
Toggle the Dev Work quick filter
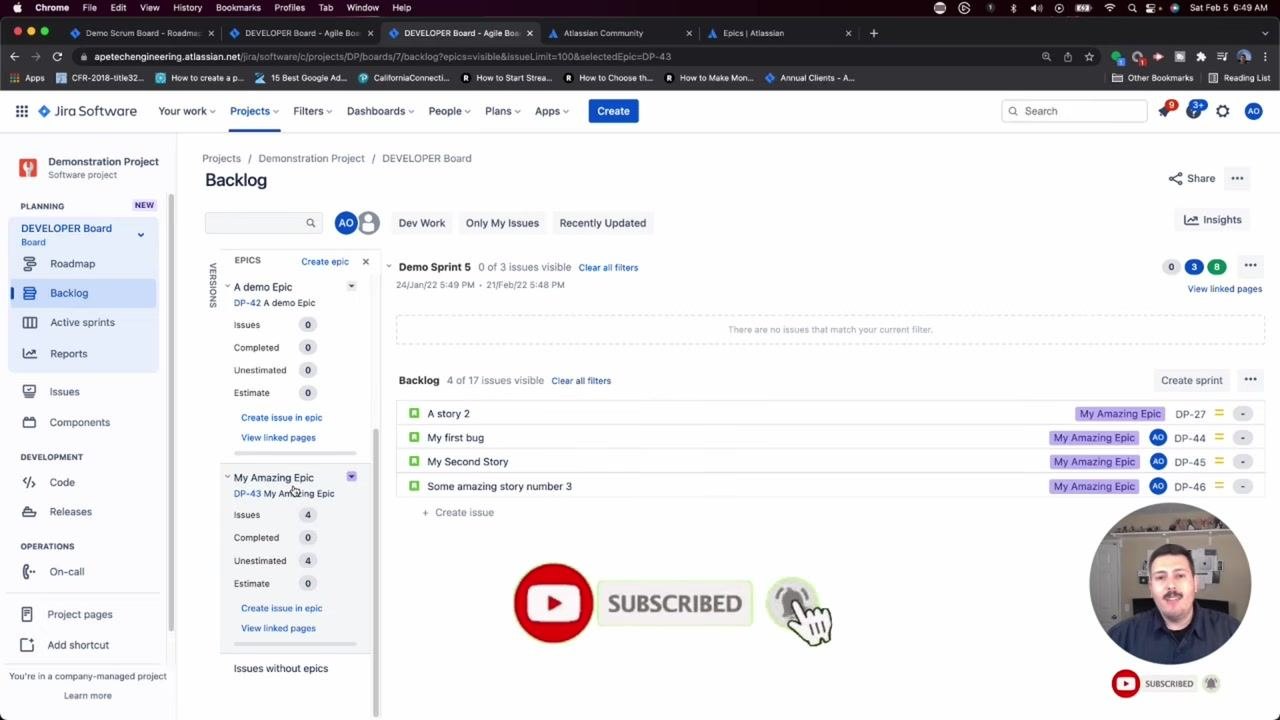[x=422, y=223]
